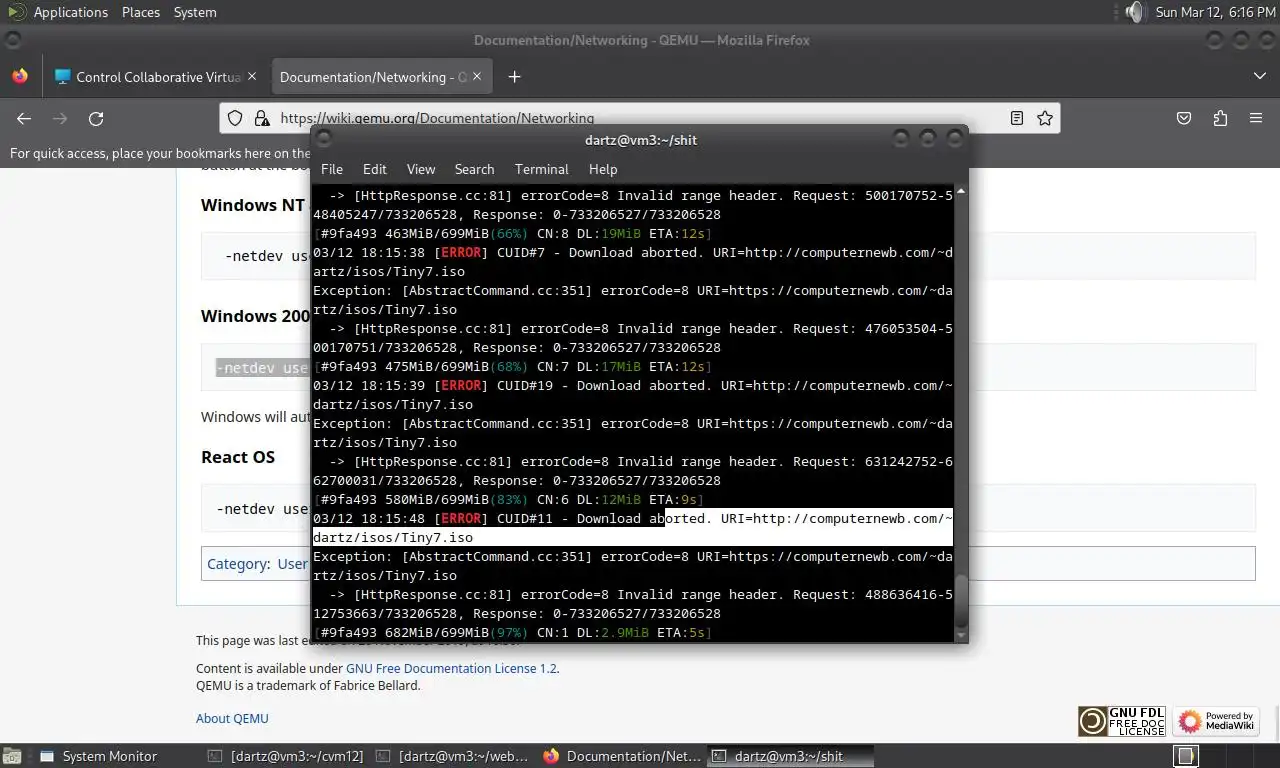The width and height of the screenshot is (1280, 768).
Task: Click terminal window menu button left of title
Action: click(x=325, y=139)
